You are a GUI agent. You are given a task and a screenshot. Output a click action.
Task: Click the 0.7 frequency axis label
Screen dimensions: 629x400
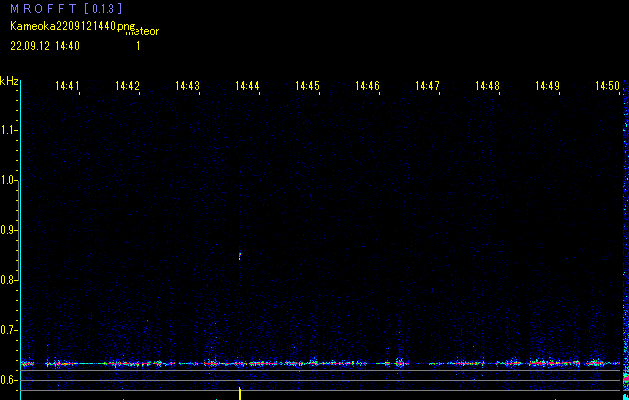[x=8, y=330]
